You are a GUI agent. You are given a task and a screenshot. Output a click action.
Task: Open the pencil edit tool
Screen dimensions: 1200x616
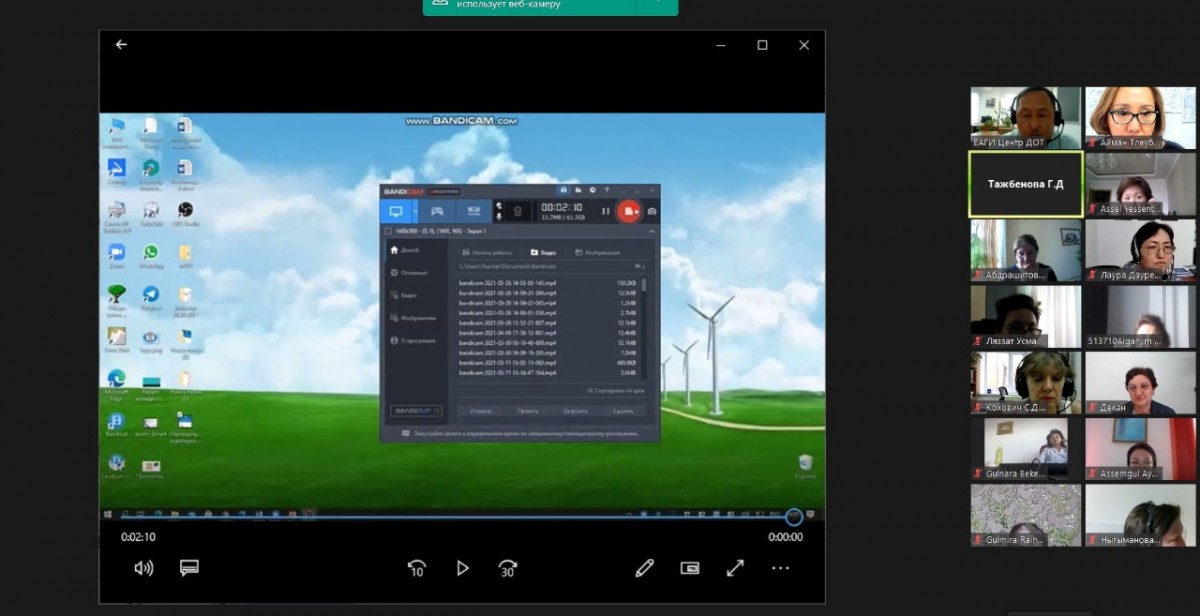click(x=645, y=568)
